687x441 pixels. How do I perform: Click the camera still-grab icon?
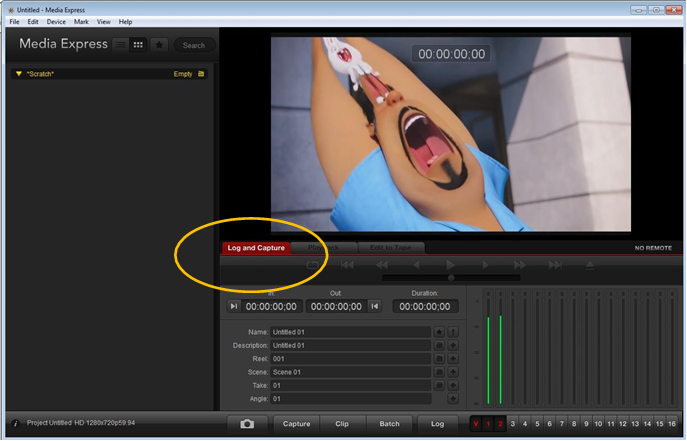[247, 424]
